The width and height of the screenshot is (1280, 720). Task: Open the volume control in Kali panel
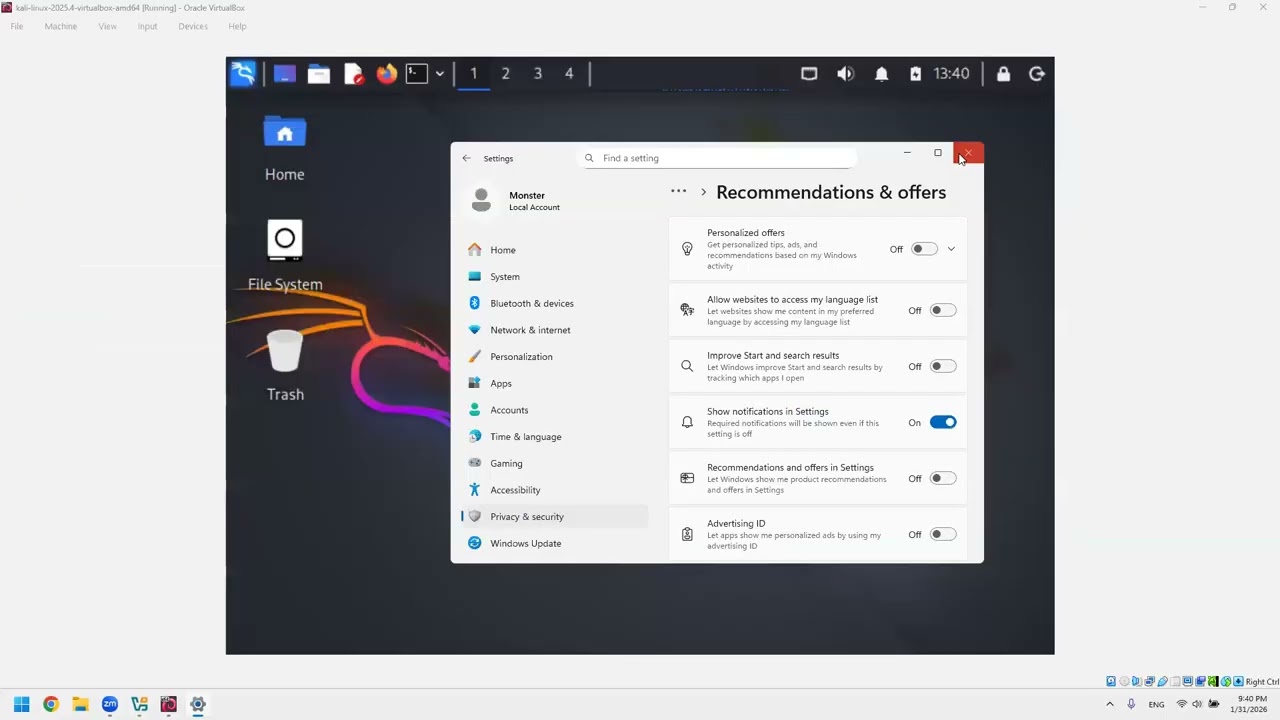click(845, 73)
